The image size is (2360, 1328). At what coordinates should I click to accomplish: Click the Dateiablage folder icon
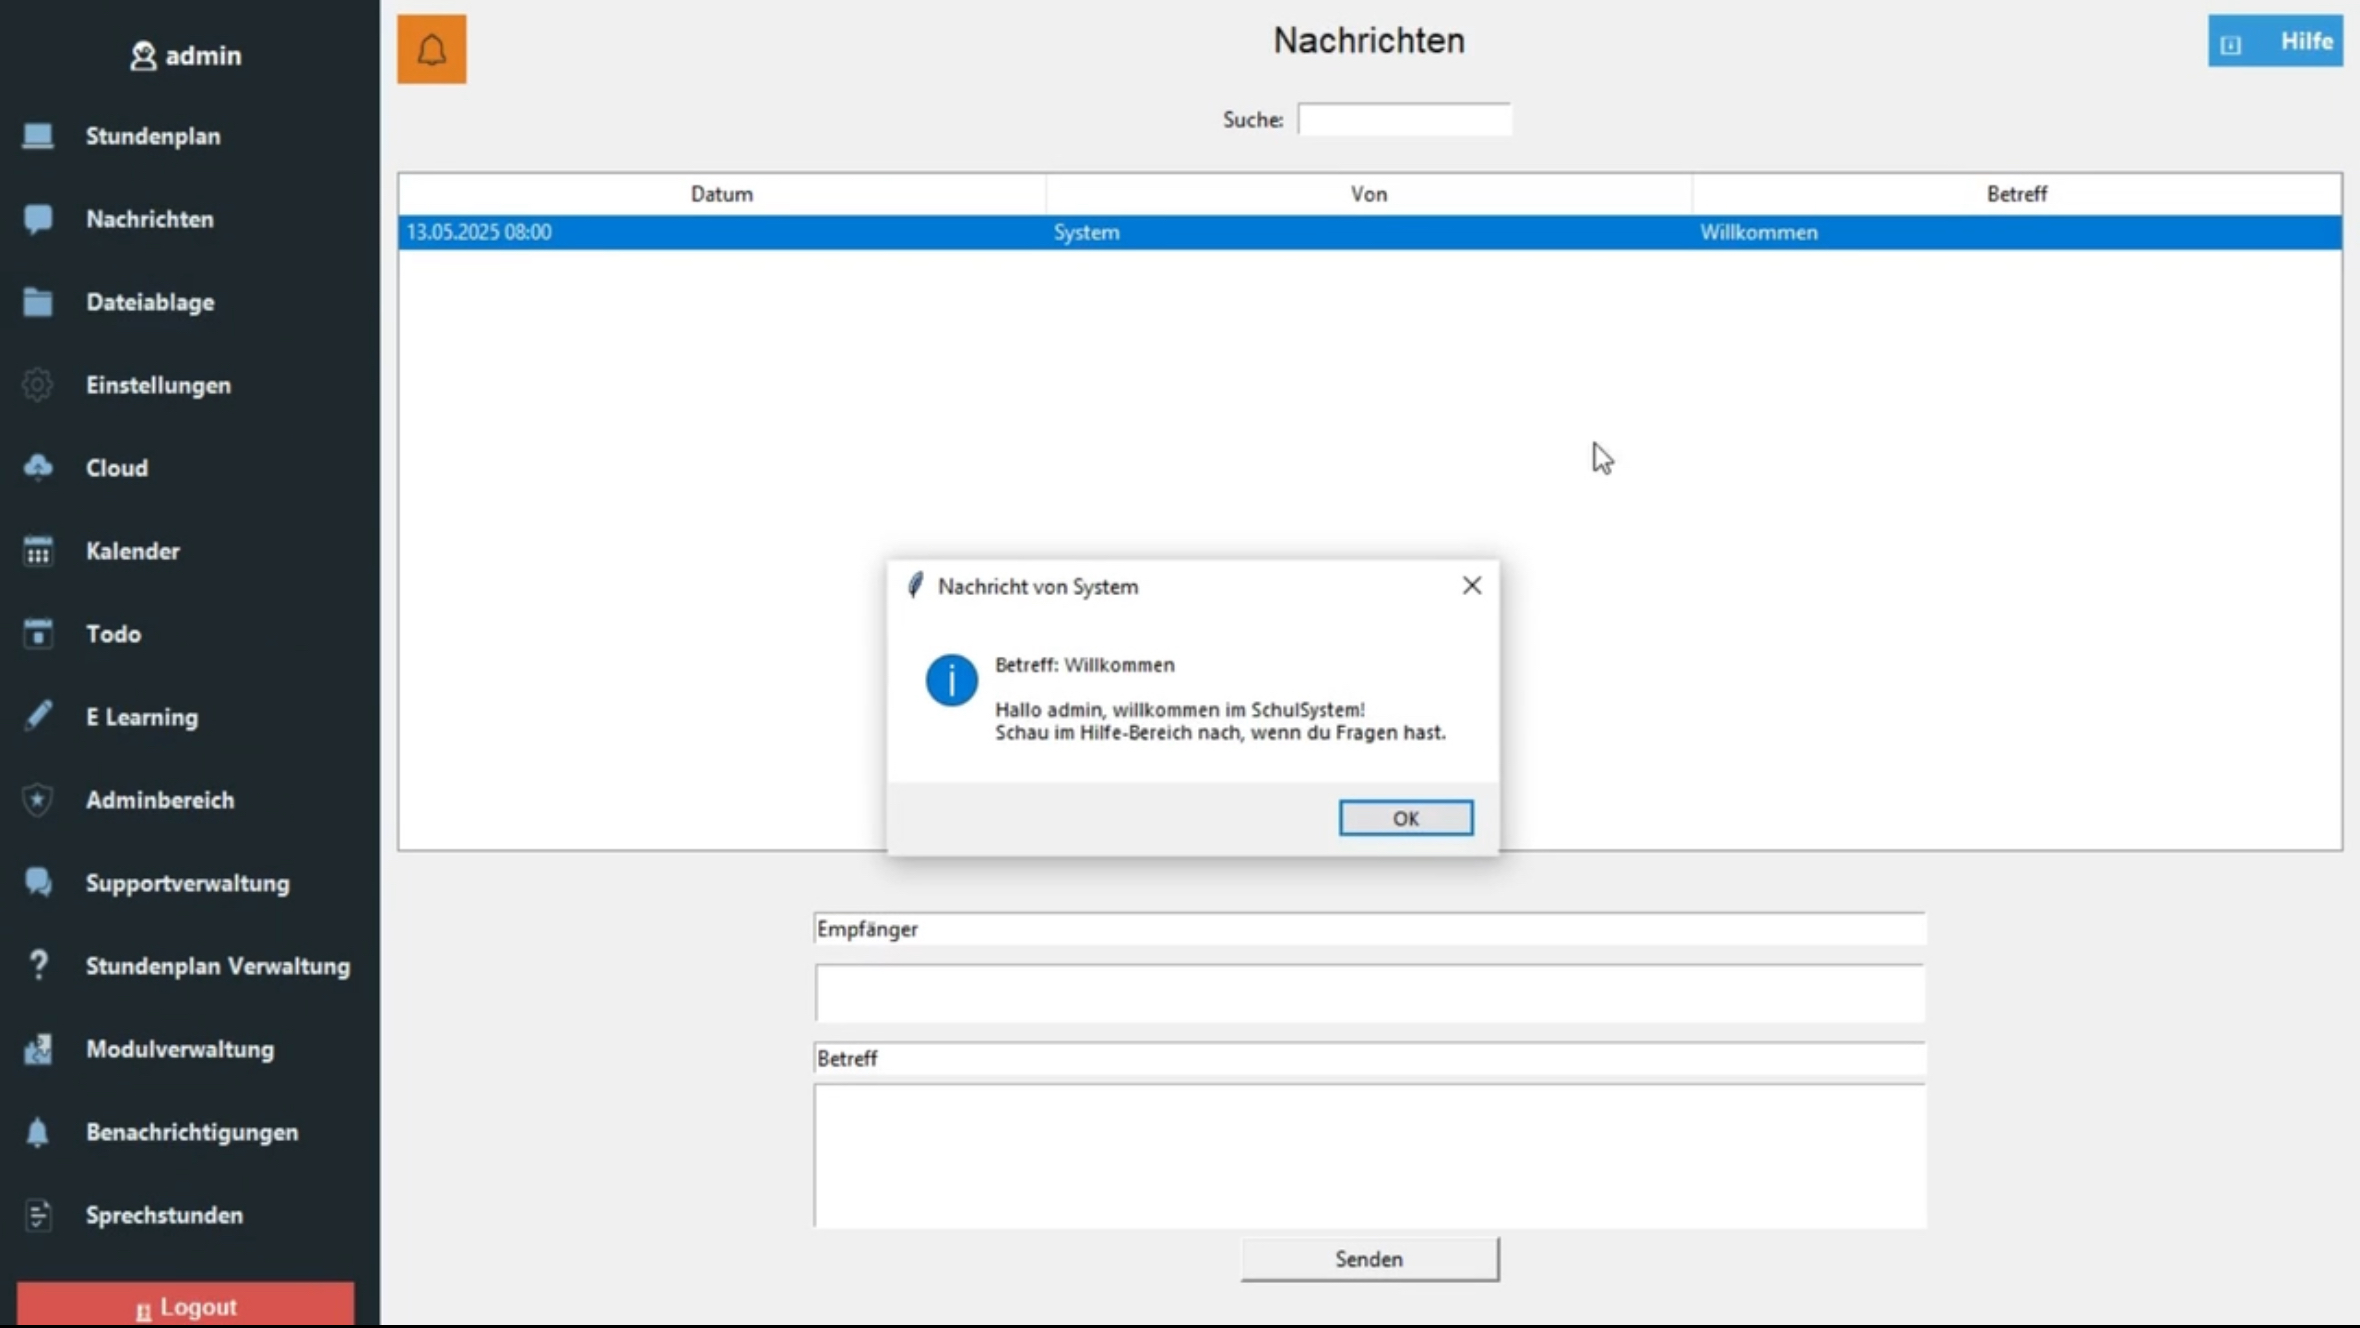38,301
